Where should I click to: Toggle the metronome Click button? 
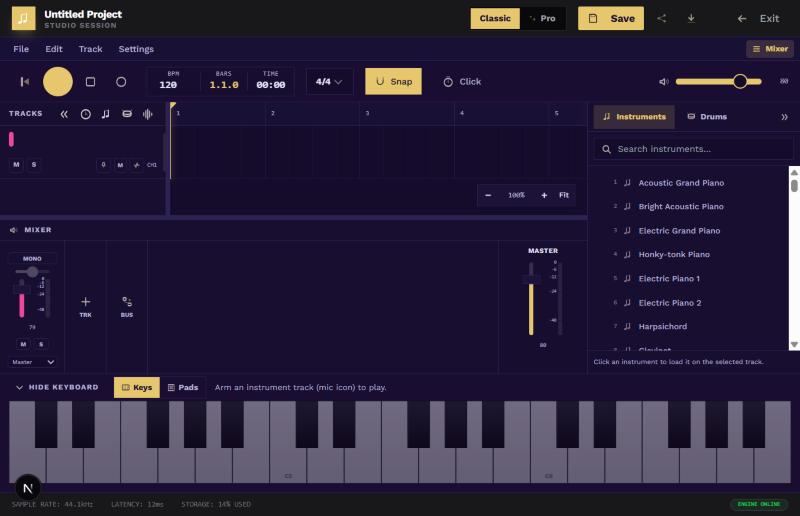click(462, 82)
